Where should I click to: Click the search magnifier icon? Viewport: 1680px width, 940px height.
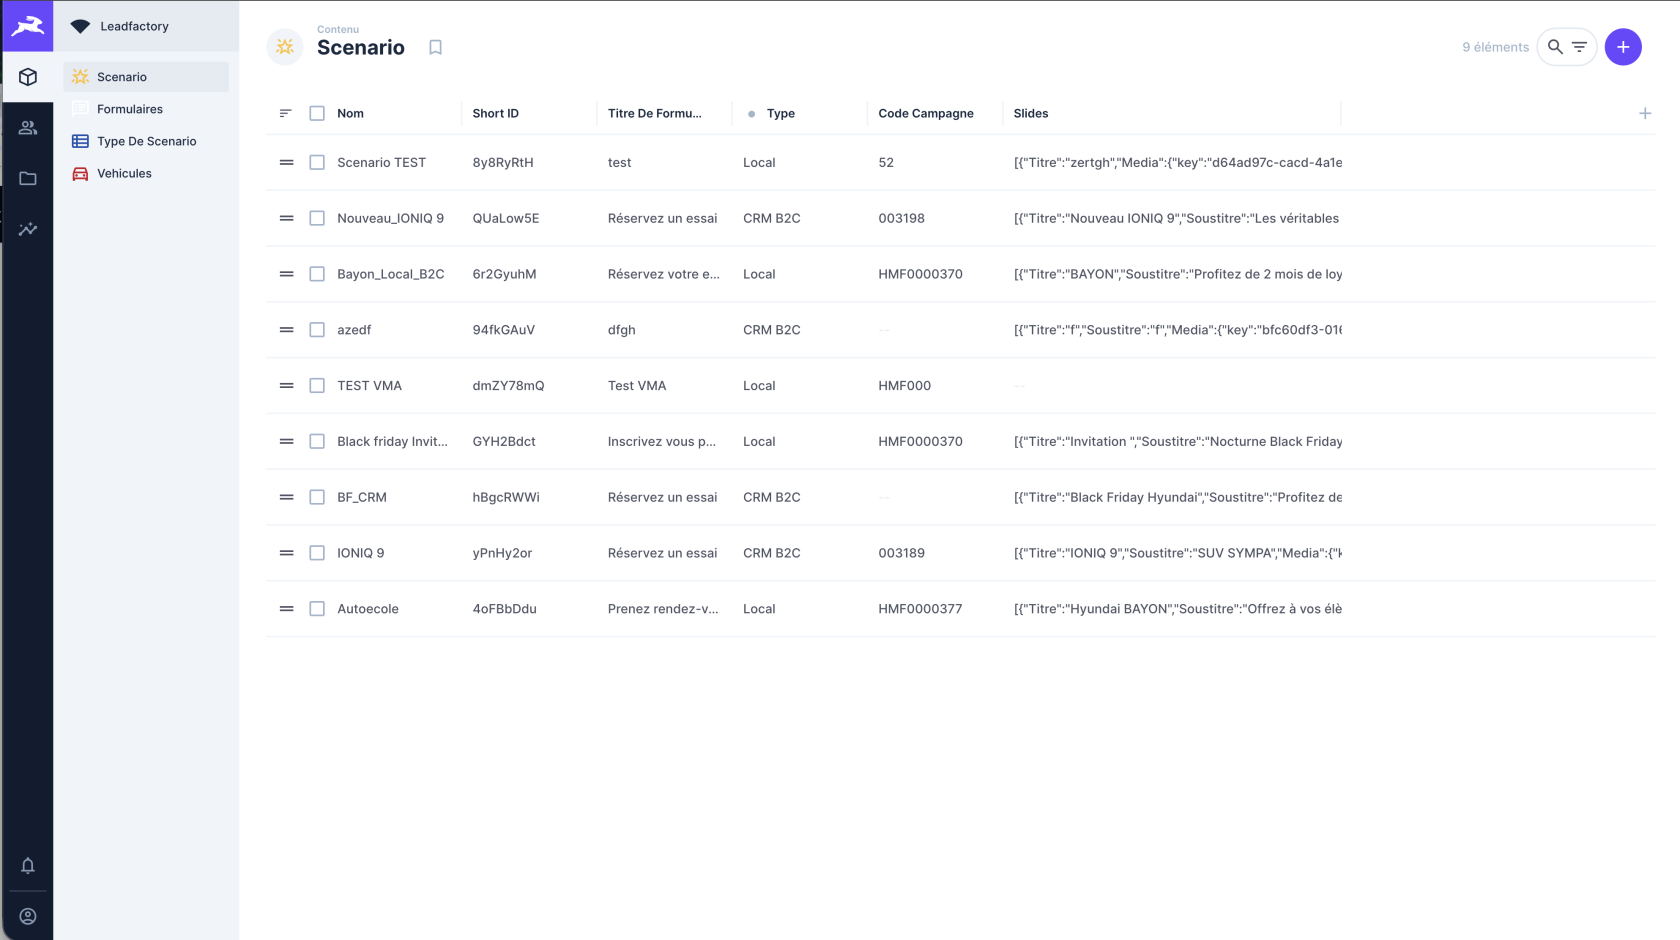click(x=1555, y=47)
